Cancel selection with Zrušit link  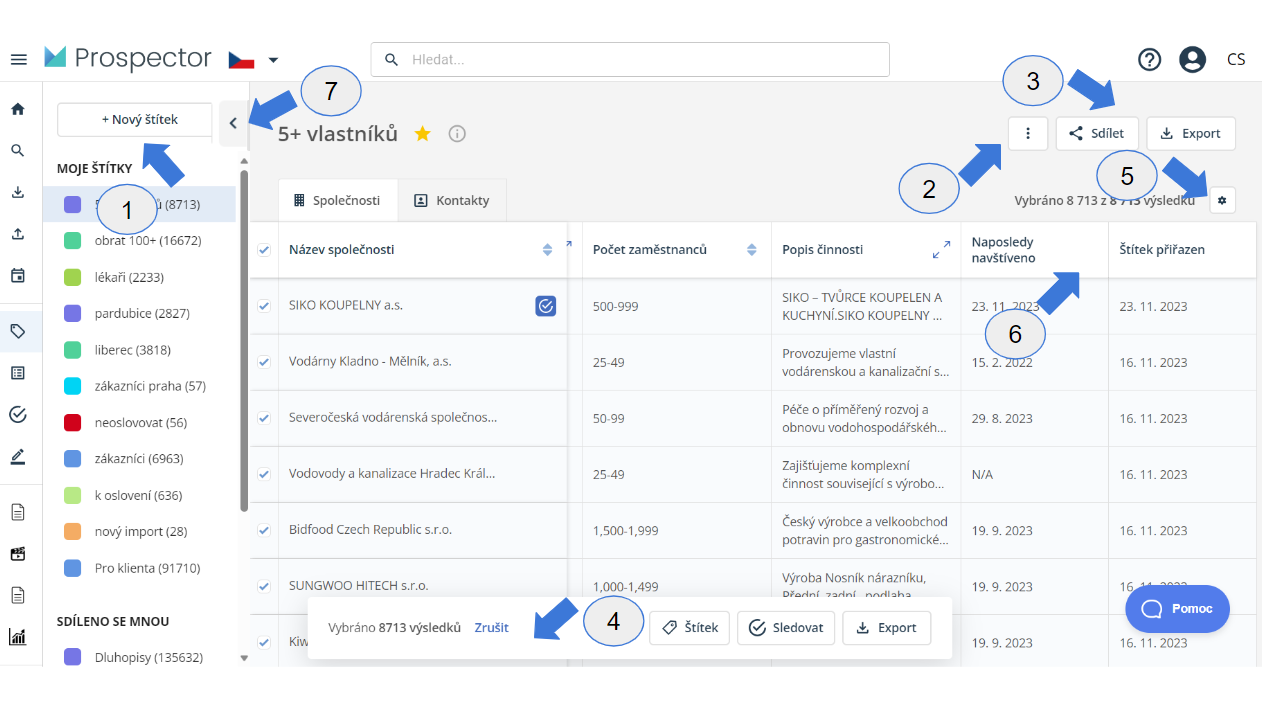[x=491, y=628]
